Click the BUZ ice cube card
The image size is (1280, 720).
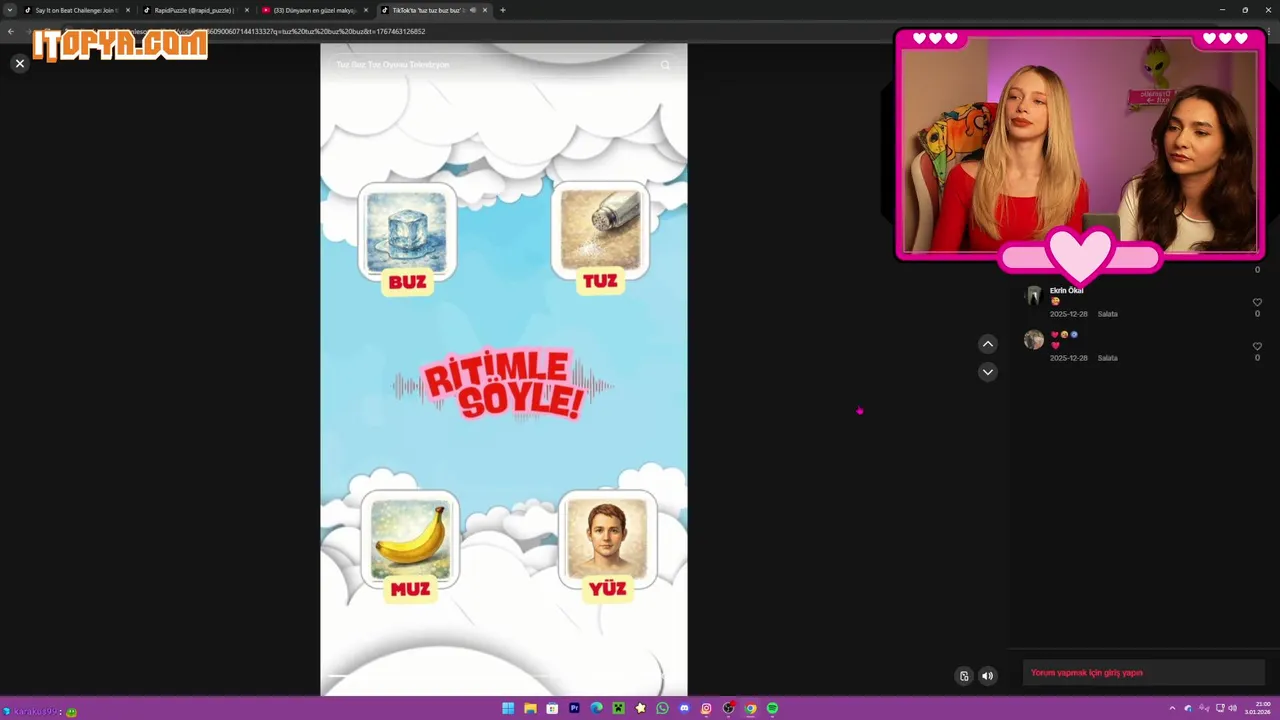click(407, 239)
